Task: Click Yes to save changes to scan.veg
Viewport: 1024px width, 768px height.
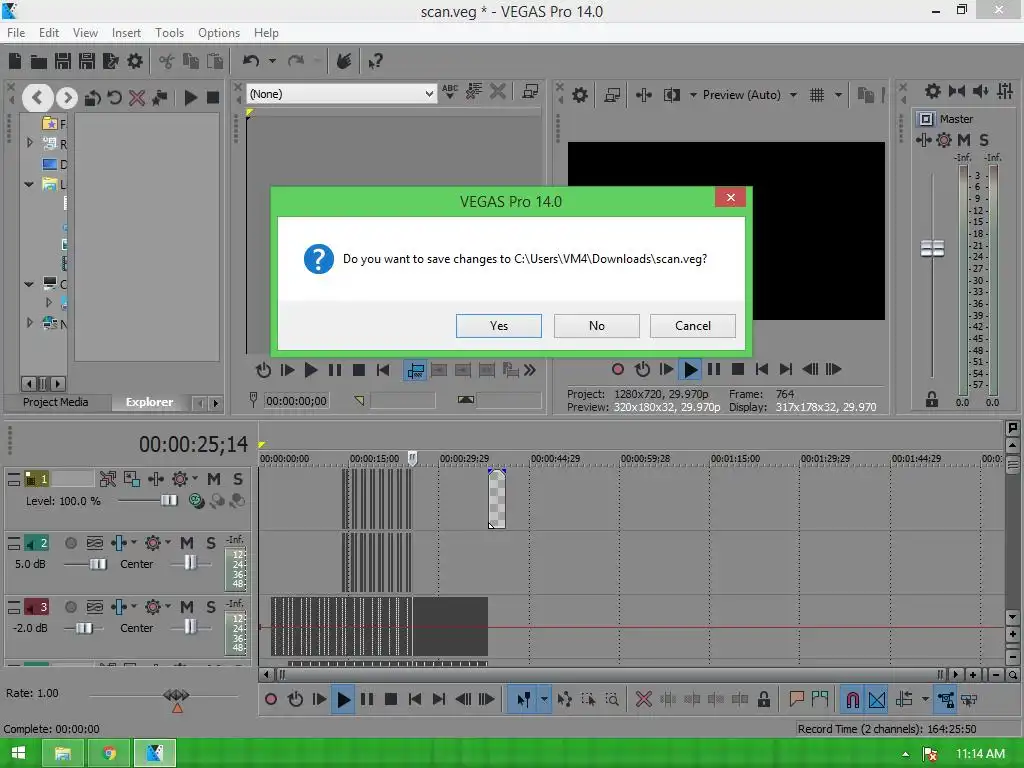Action: (x=498, y=326)
